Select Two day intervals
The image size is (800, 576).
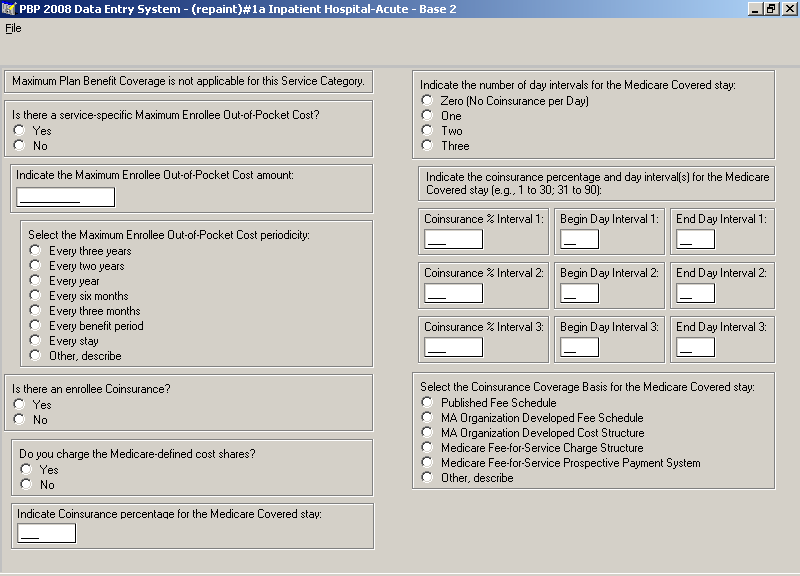tap(428, 131)
